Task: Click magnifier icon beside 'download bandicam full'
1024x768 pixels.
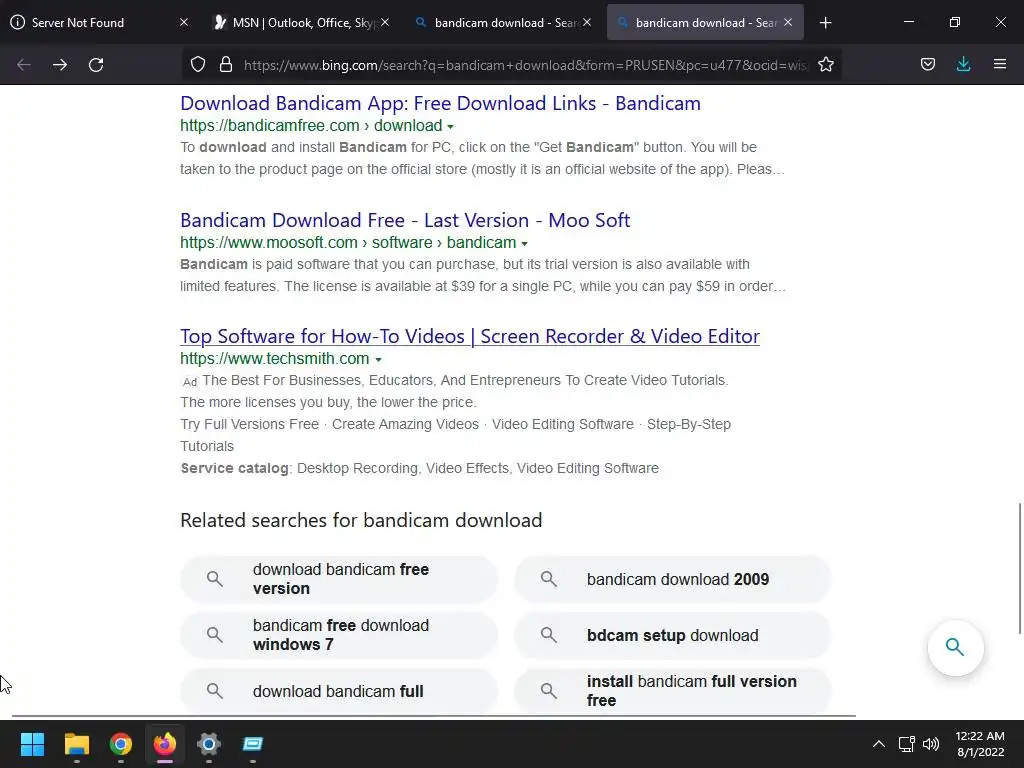Action: (x=215, y=691)
